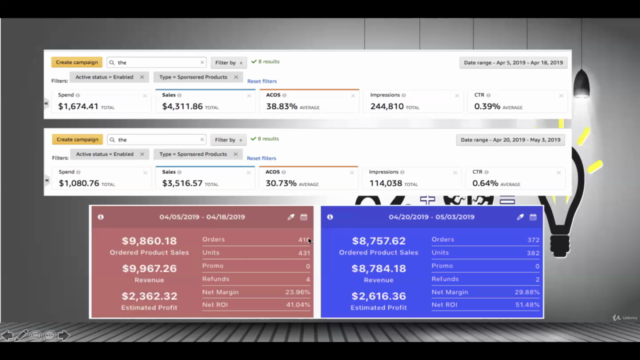Click info icon beside Sales $4,311.86
Image resolution: width=640 pixels, height=360 pixels.
[180, 95]
